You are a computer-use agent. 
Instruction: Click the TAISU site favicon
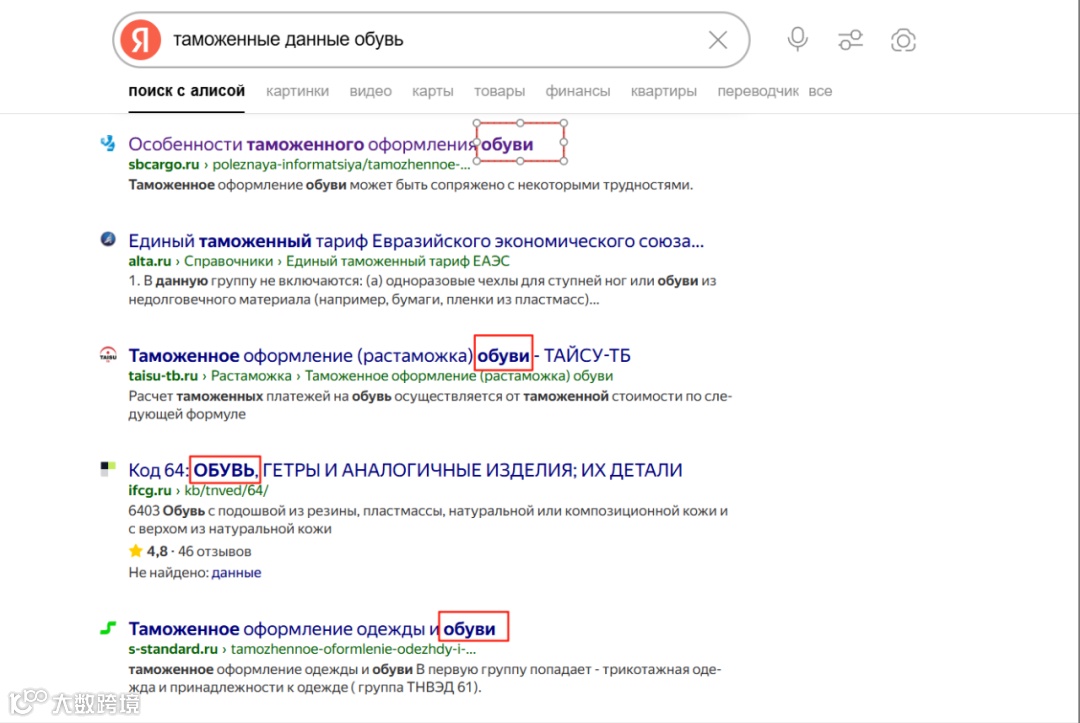tap(108, 354)
